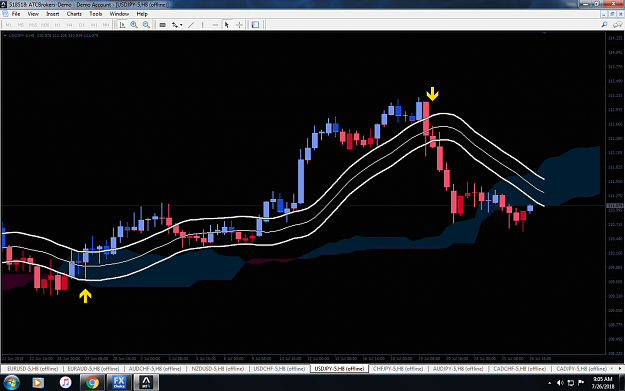This screenshot has height=391, width=625.
Task: Click the show desktop strip beside the clock
Action: click(x=622, y=383)
